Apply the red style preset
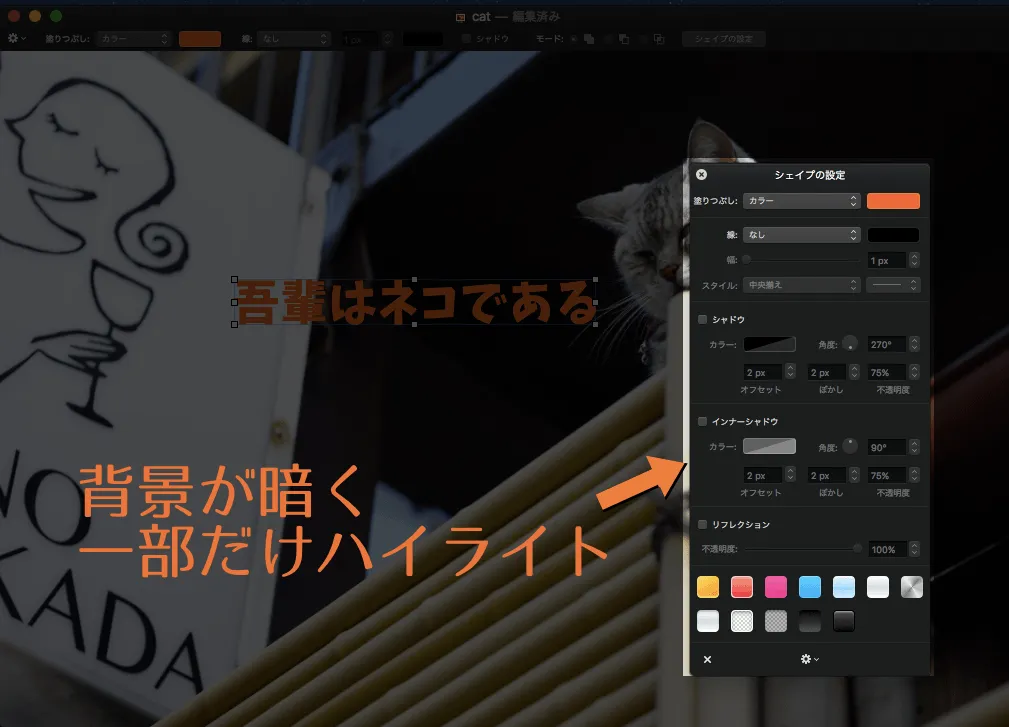 [742, 587]
